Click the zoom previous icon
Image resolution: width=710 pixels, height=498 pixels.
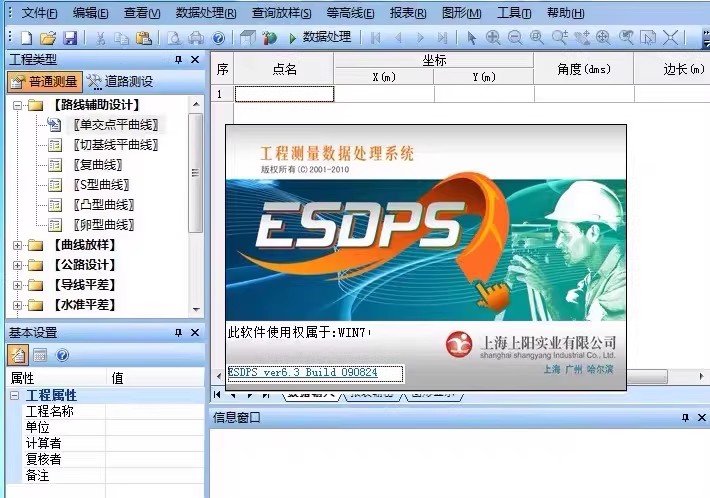tap(626, 38)
